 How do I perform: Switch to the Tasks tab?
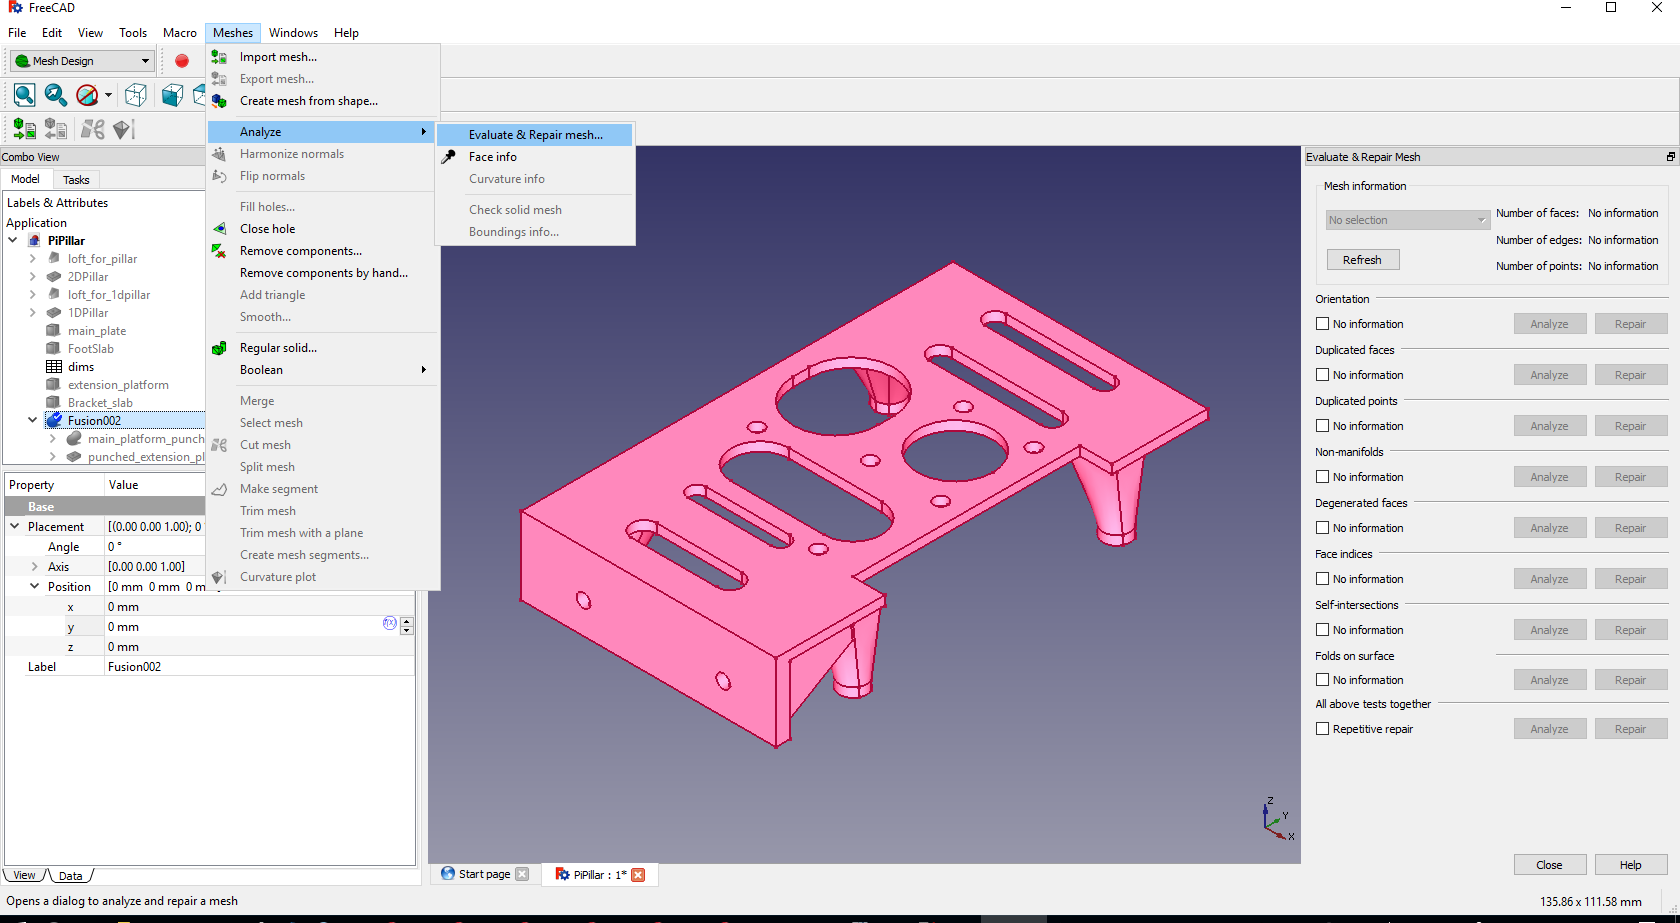coord(76,180)
